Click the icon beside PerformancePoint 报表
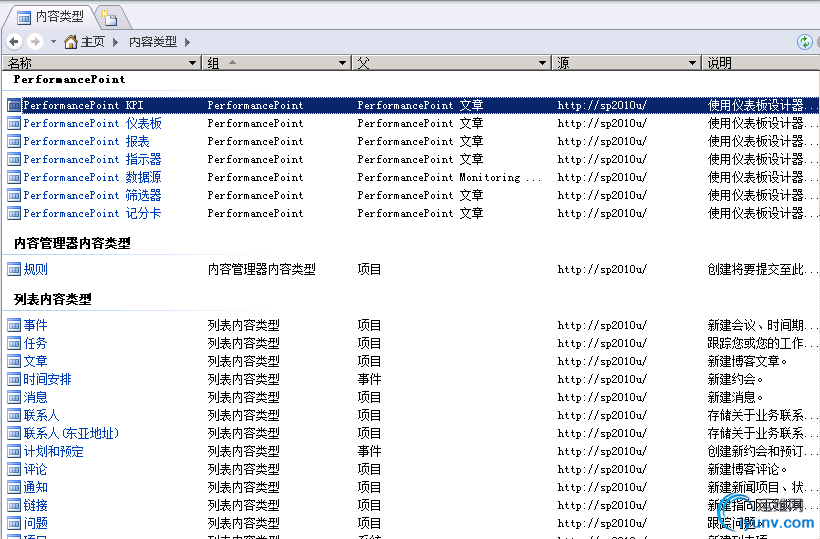The width and height of the screenshot is (820, 539). [14, 141]
